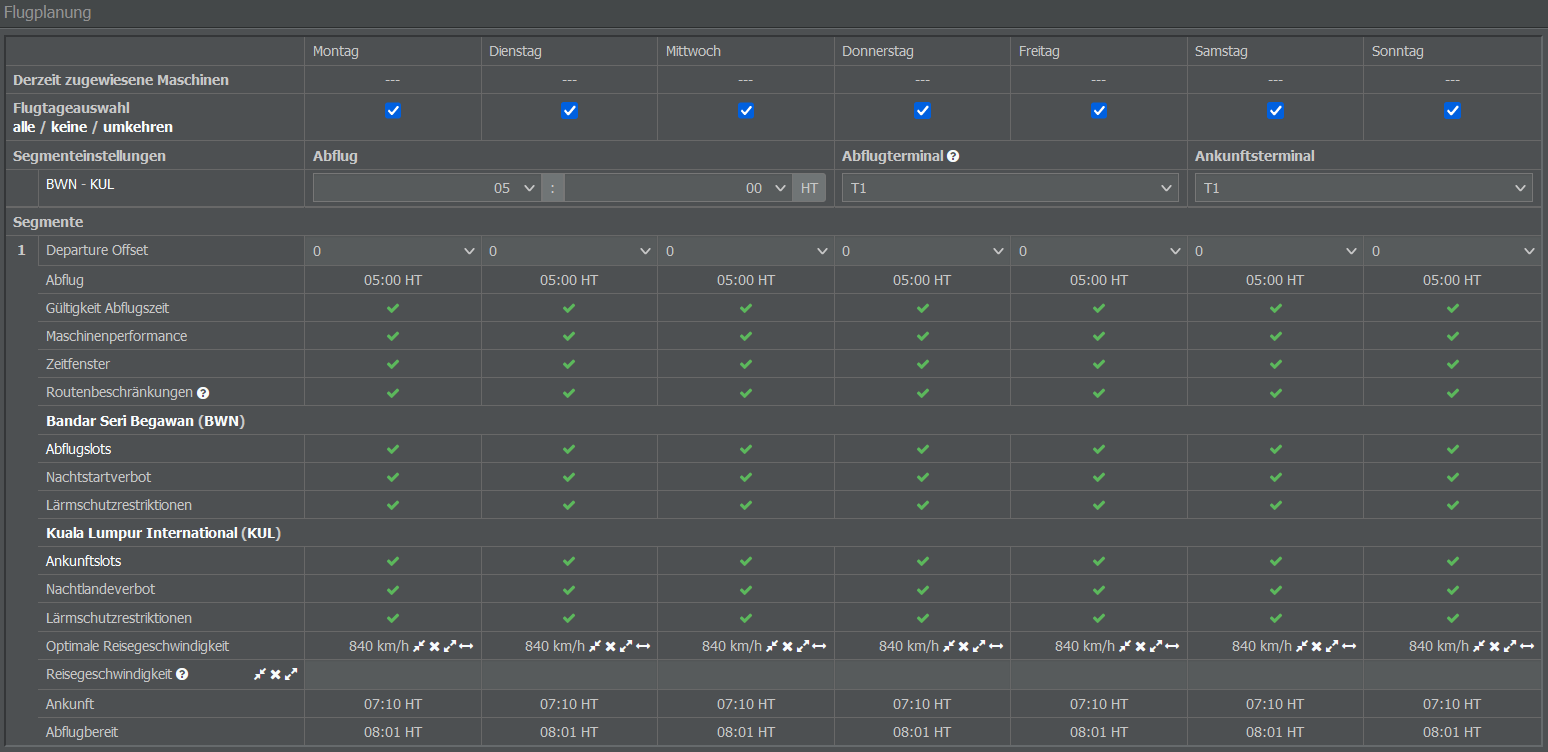Click the X speed icon for Montag
The height and width of the screenshot is (752, 1548).
click(x=435, y=646)
